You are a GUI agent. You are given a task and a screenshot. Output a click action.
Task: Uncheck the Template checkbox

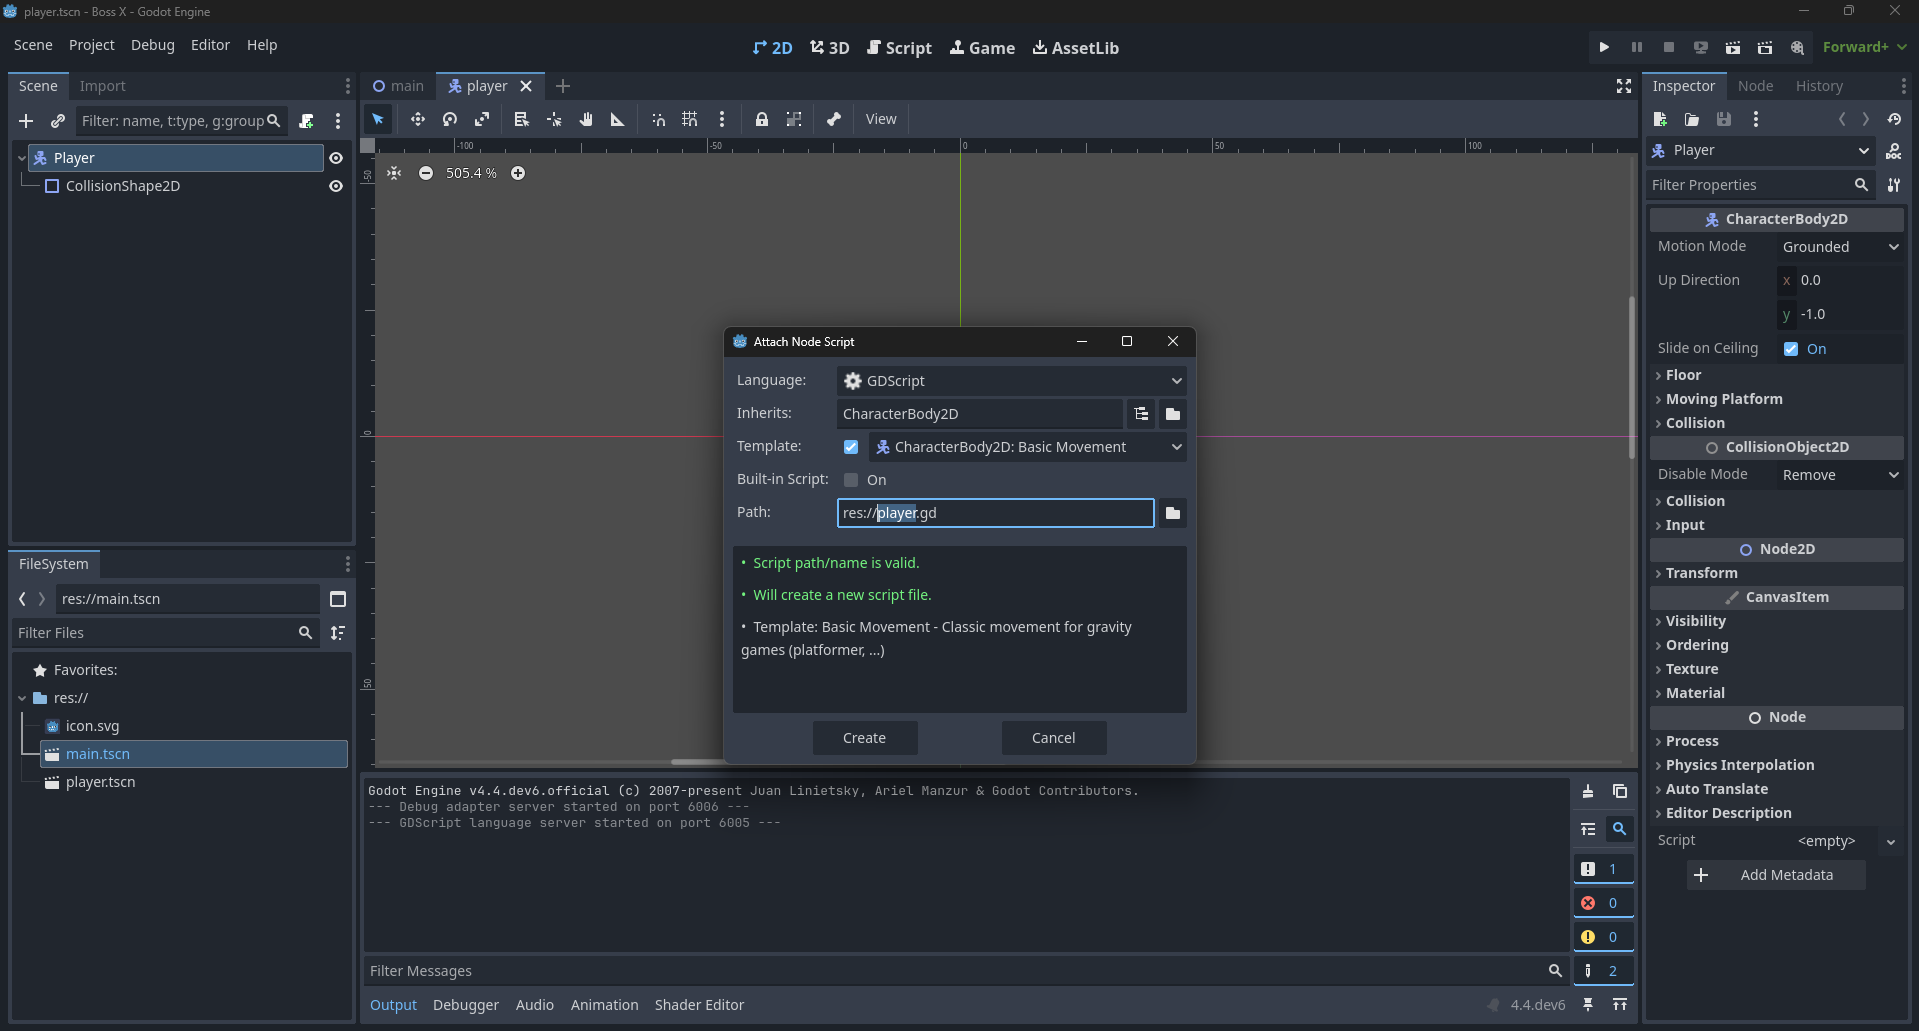[851, 447]
